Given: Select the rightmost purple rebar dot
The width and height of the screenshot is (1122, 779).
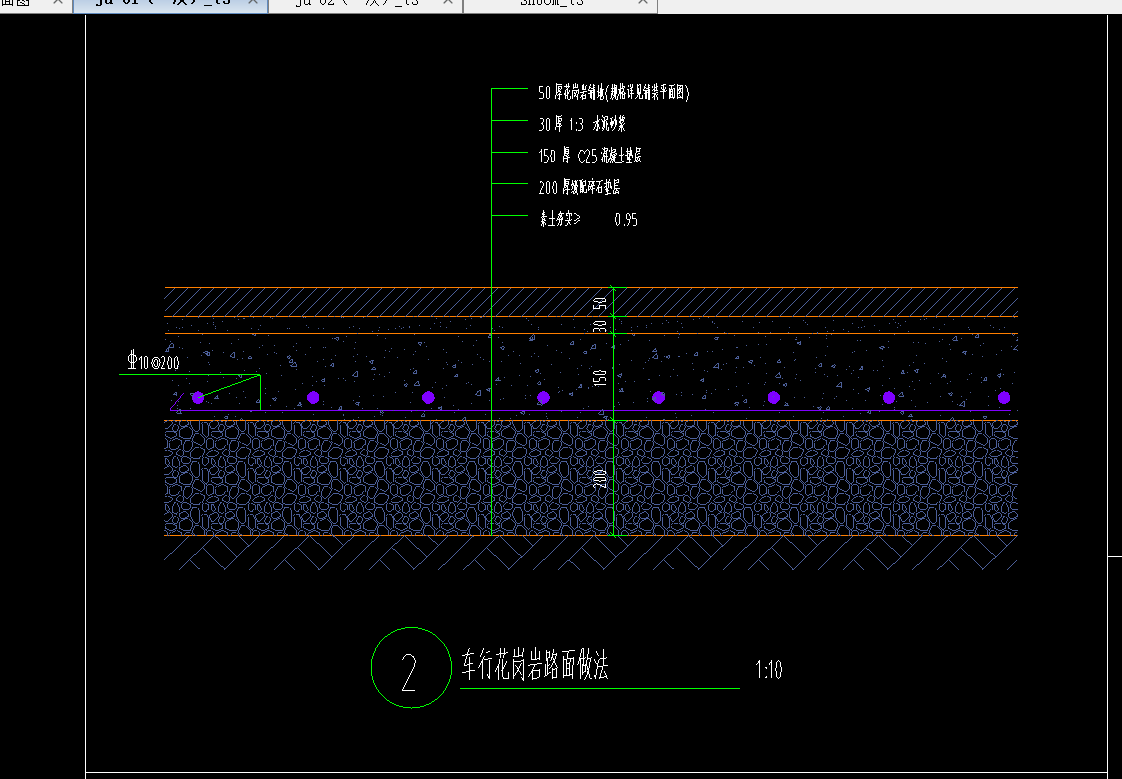Looking at the screenshot, I should [x=1004, y=398].
